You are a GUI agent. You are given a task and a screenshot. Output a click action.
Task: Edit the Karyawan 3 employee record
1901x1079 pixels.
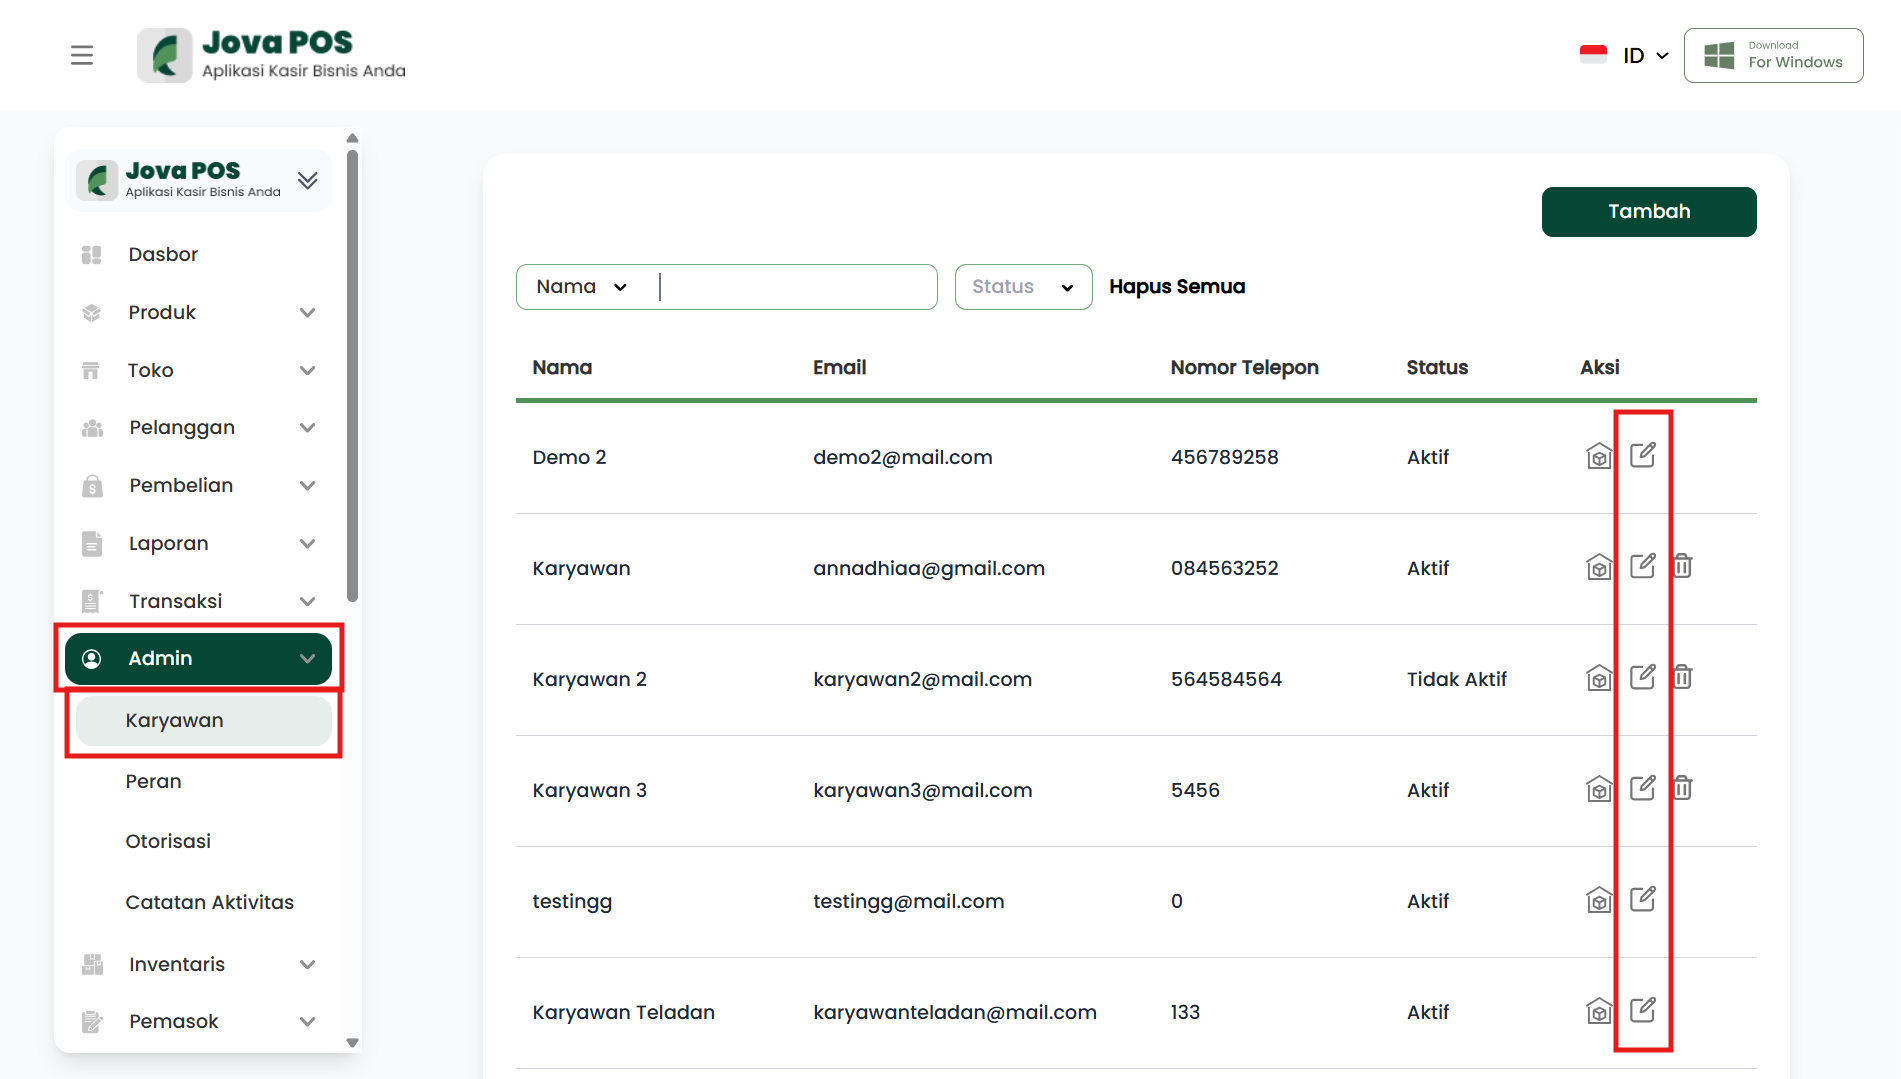[1642, 789]
